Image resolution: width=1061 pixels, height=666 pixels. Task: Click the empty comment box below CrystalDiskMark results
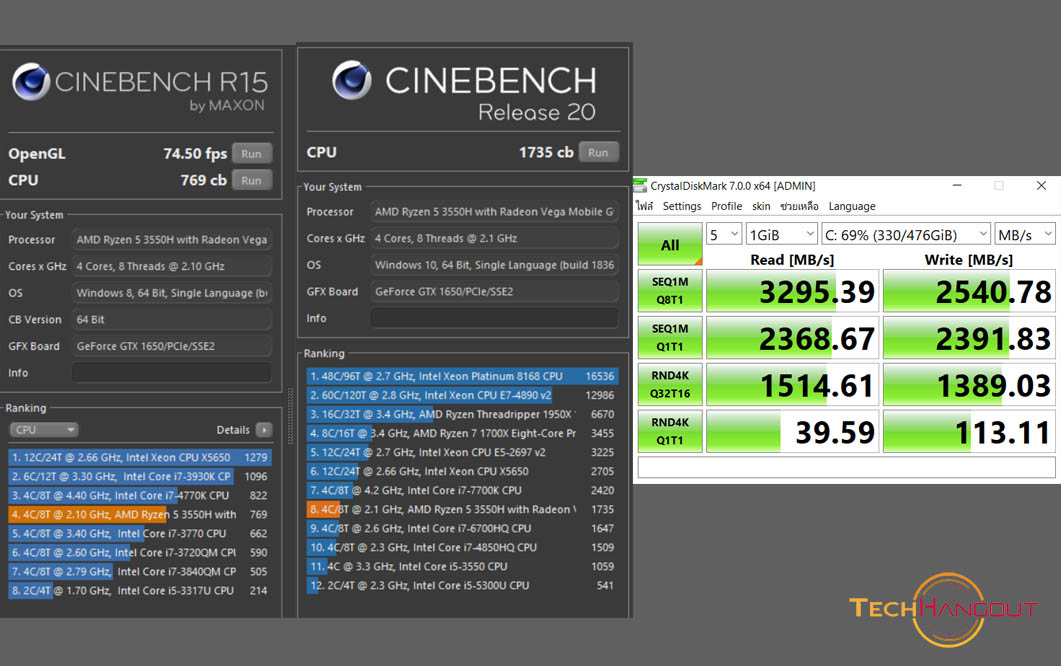tap(846, 467)
